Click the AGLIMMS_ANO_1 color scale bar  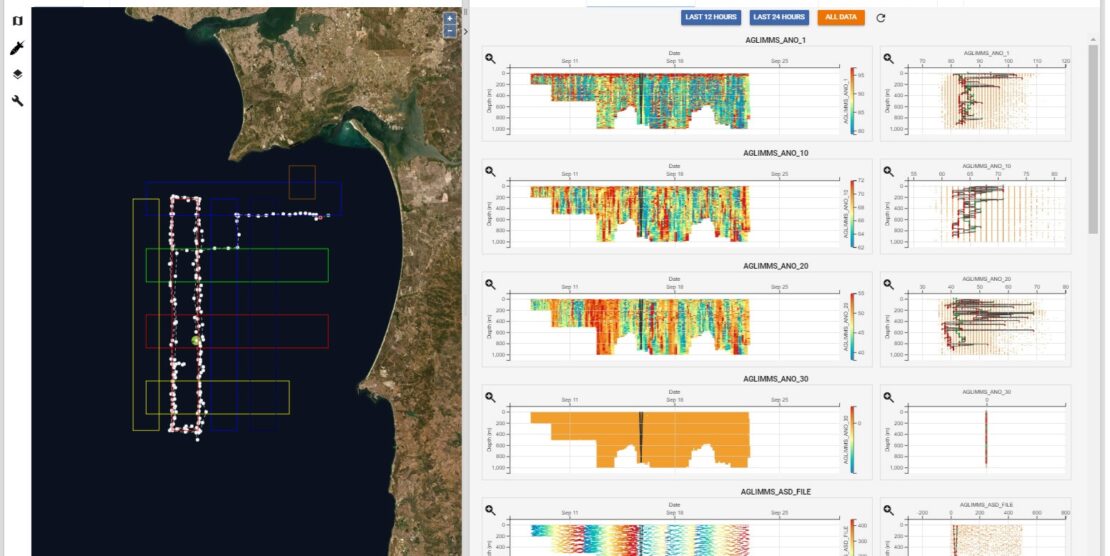[852, 101]
